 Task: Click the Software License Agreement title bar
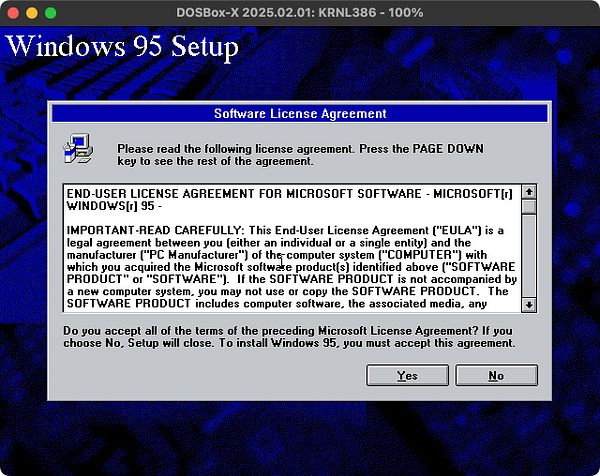pos(300,114)
